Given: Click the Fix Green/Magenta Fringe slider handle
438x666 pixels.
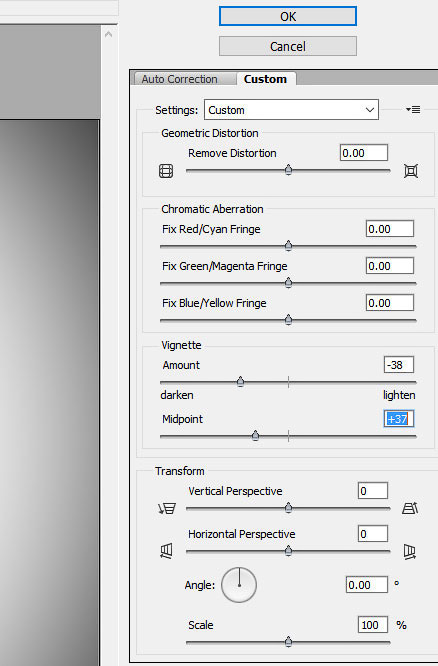Looking at the screenshot, I should [x=288, y=282].
